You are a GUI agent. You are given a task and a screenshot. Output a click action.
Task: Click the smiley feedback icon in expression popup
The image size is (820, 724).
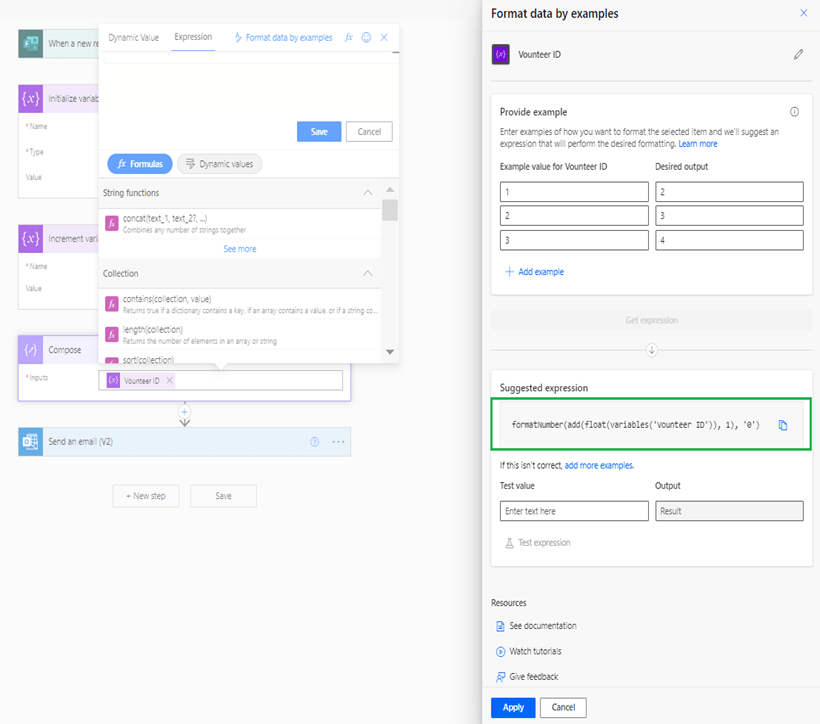366,38
